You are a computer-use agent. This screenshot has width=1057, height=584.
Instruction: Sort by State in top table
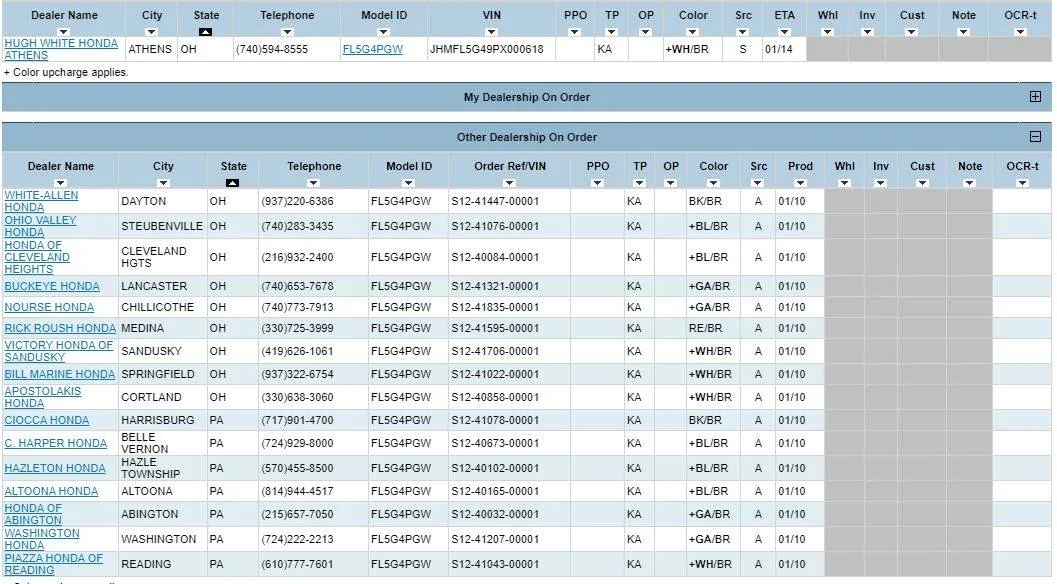click(x=206, y=32)
